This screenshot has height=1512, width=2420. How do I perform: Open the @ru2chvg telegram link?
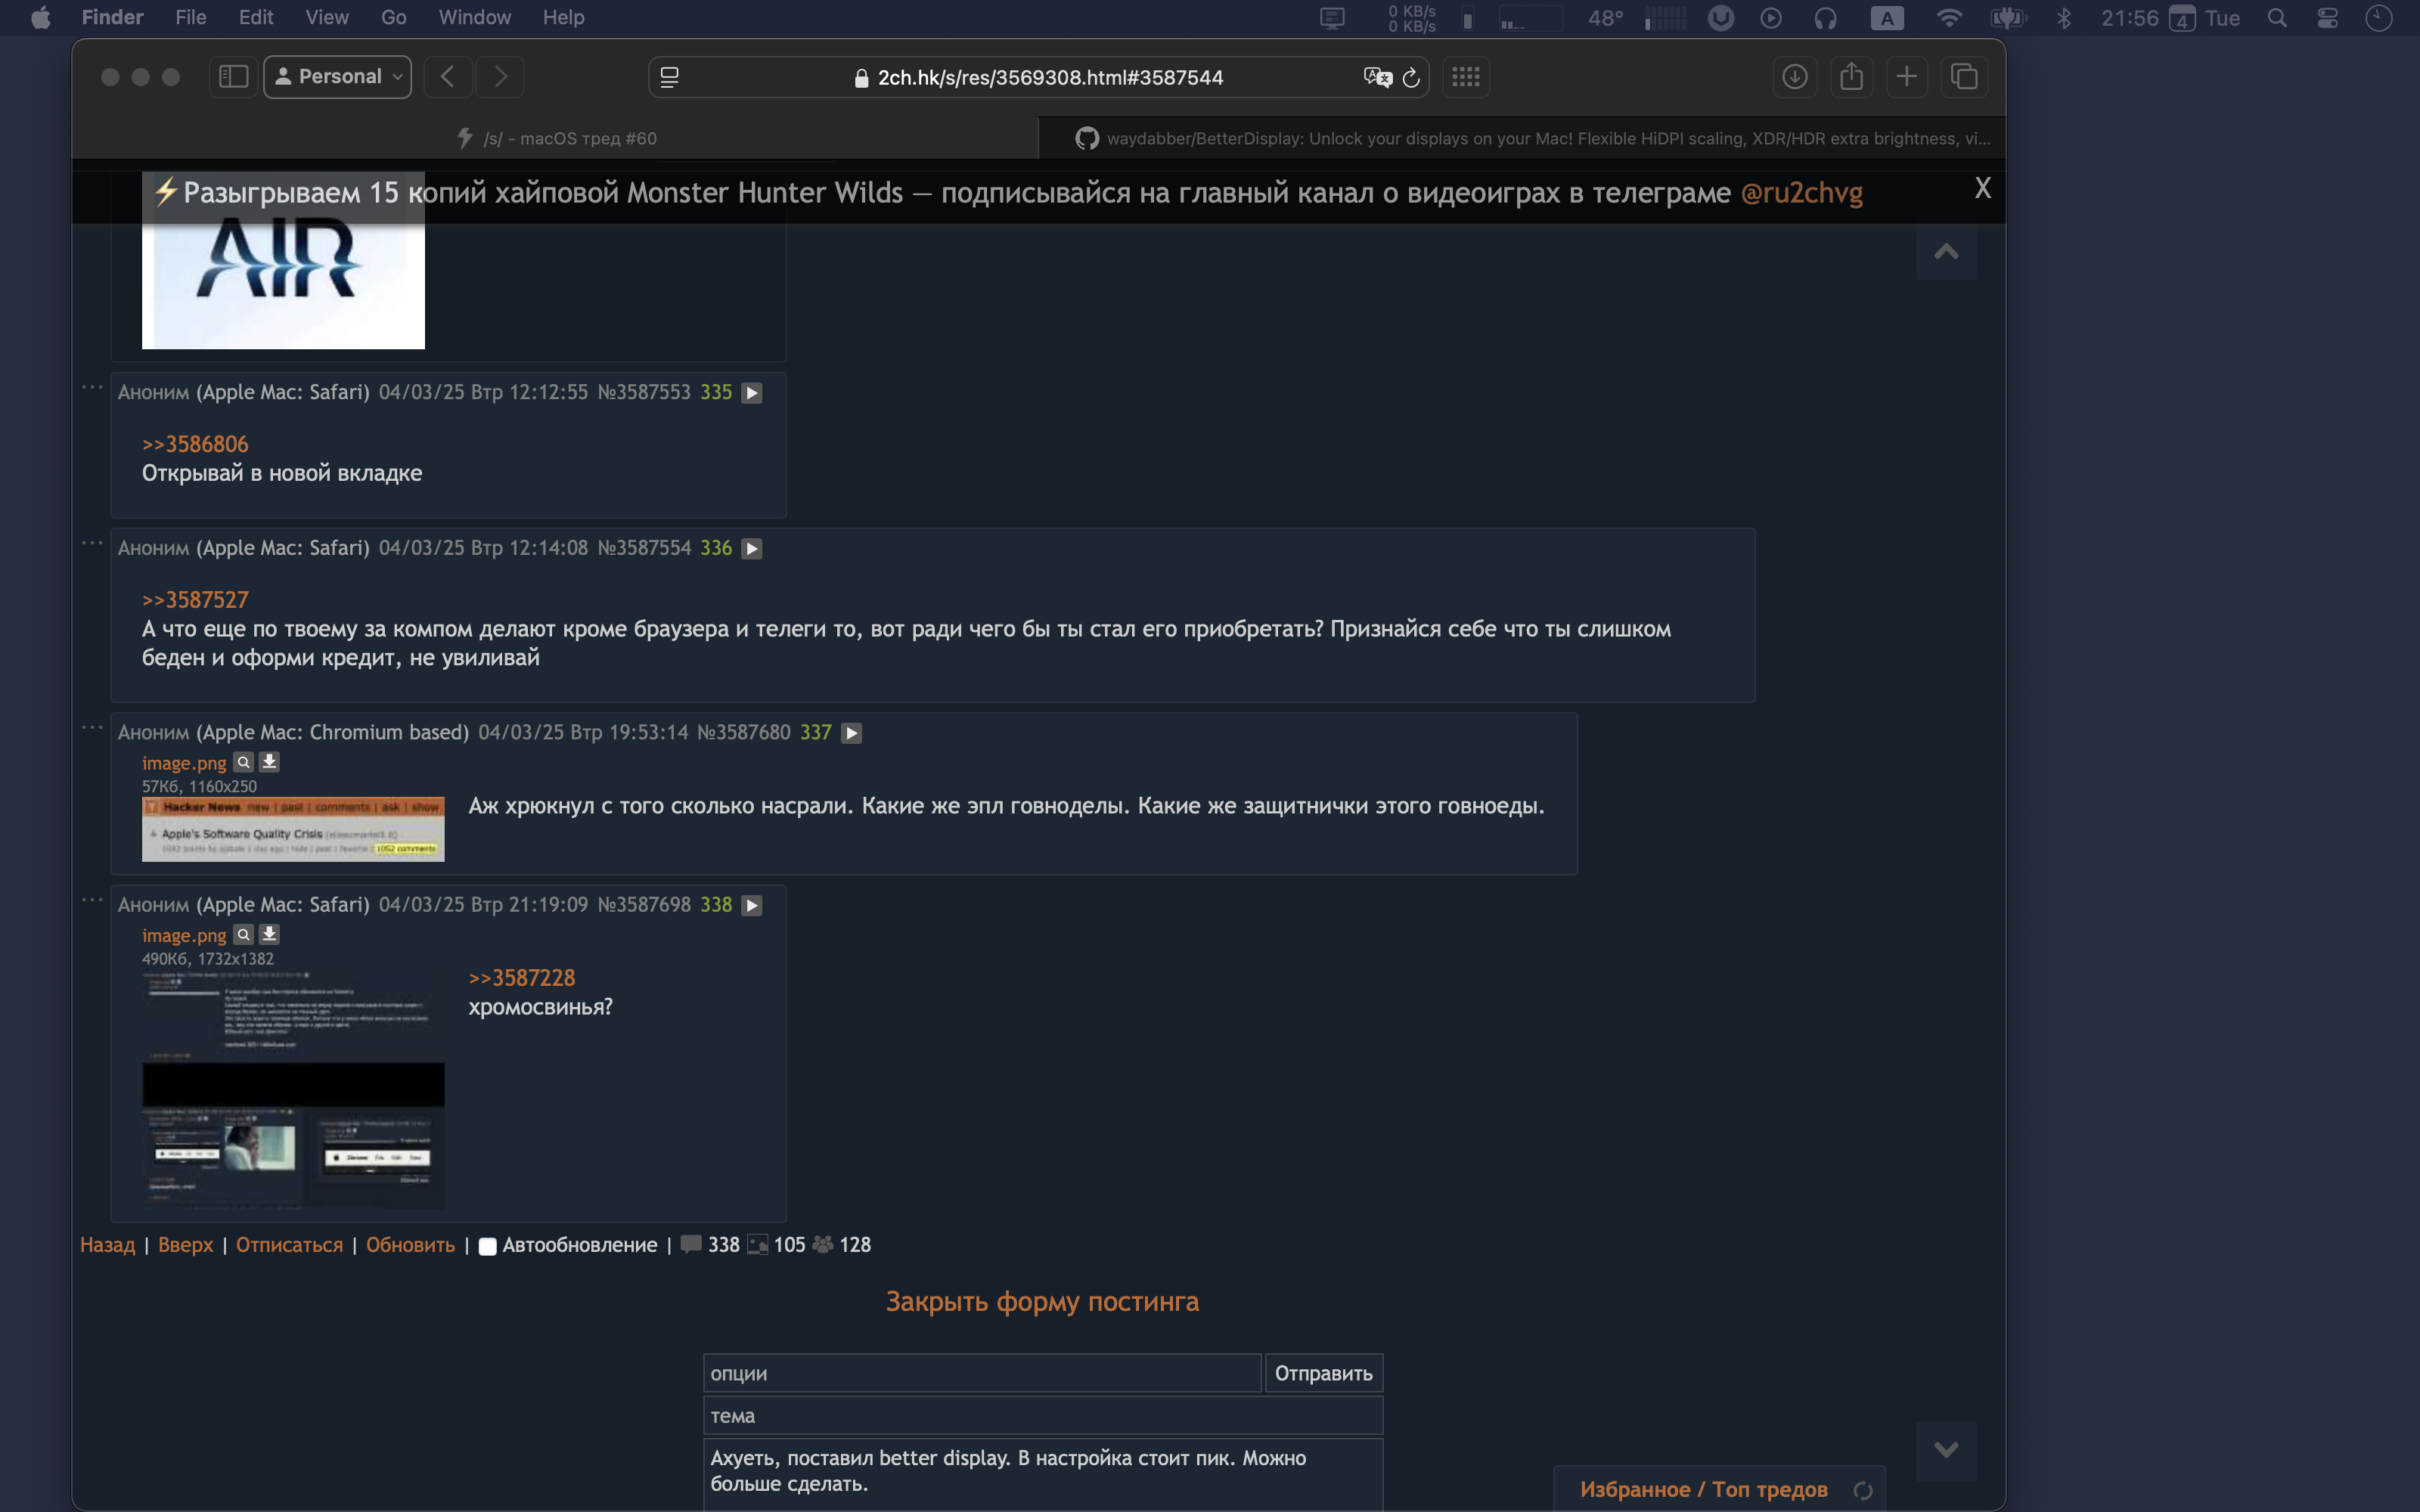coord(1802,193)
